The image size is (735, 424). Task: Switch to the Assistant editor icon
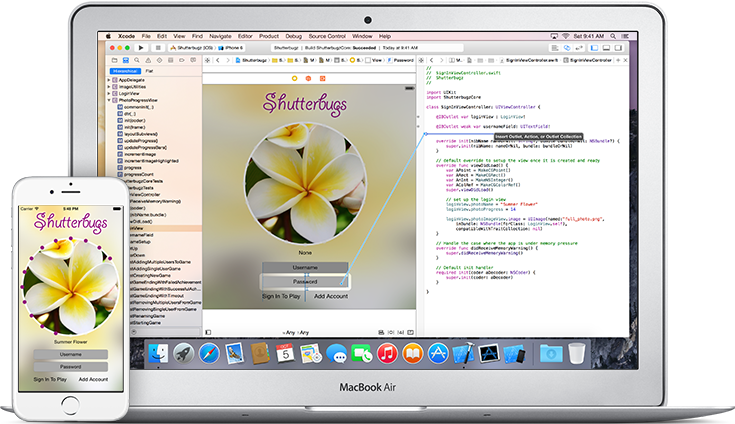567,47
